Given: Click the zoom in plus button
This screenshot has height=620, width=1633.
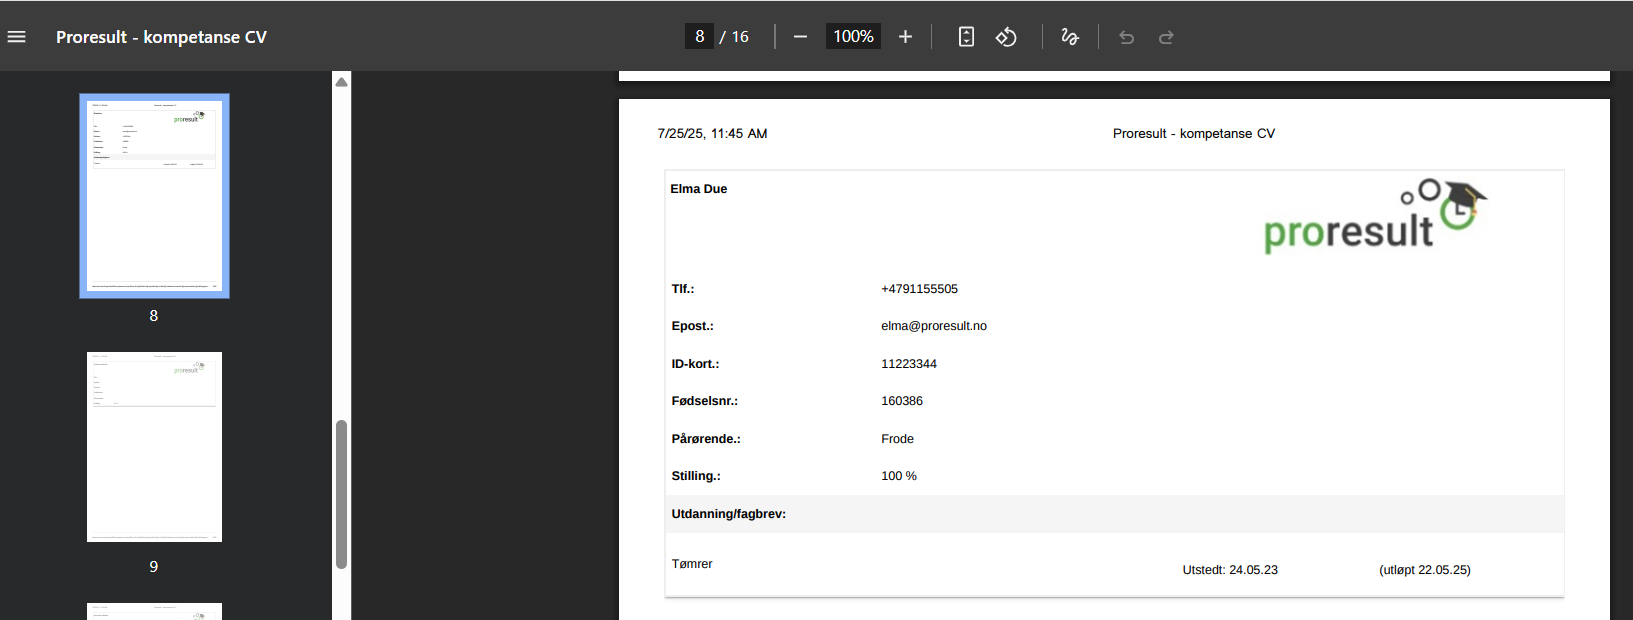Looking at the screenshot, I should click(905, 37).
